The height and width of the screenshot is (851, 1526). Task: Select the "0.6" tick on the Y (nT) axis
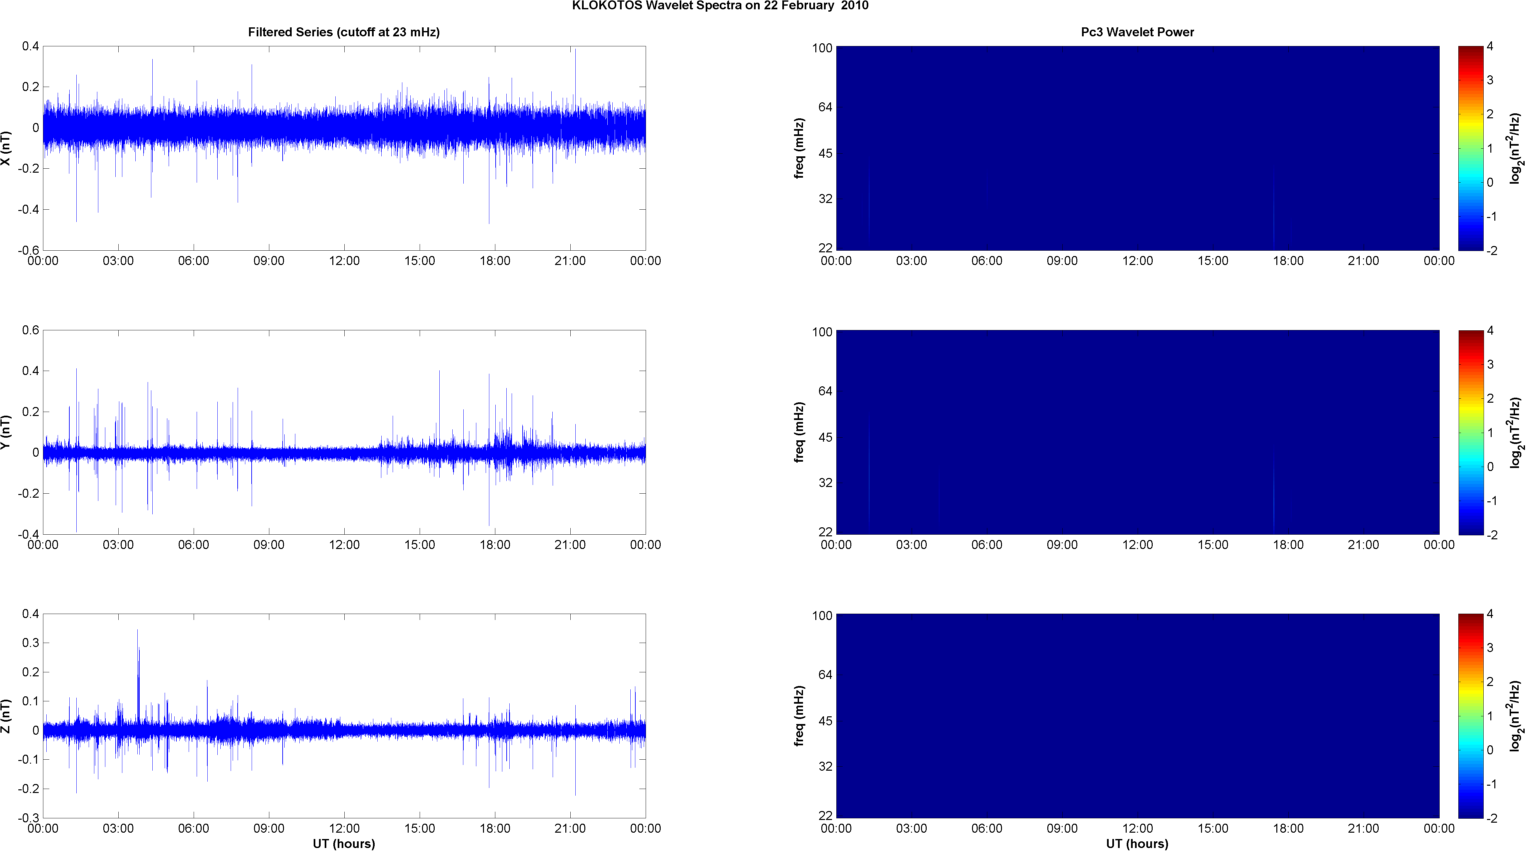(x=30, y=330)
